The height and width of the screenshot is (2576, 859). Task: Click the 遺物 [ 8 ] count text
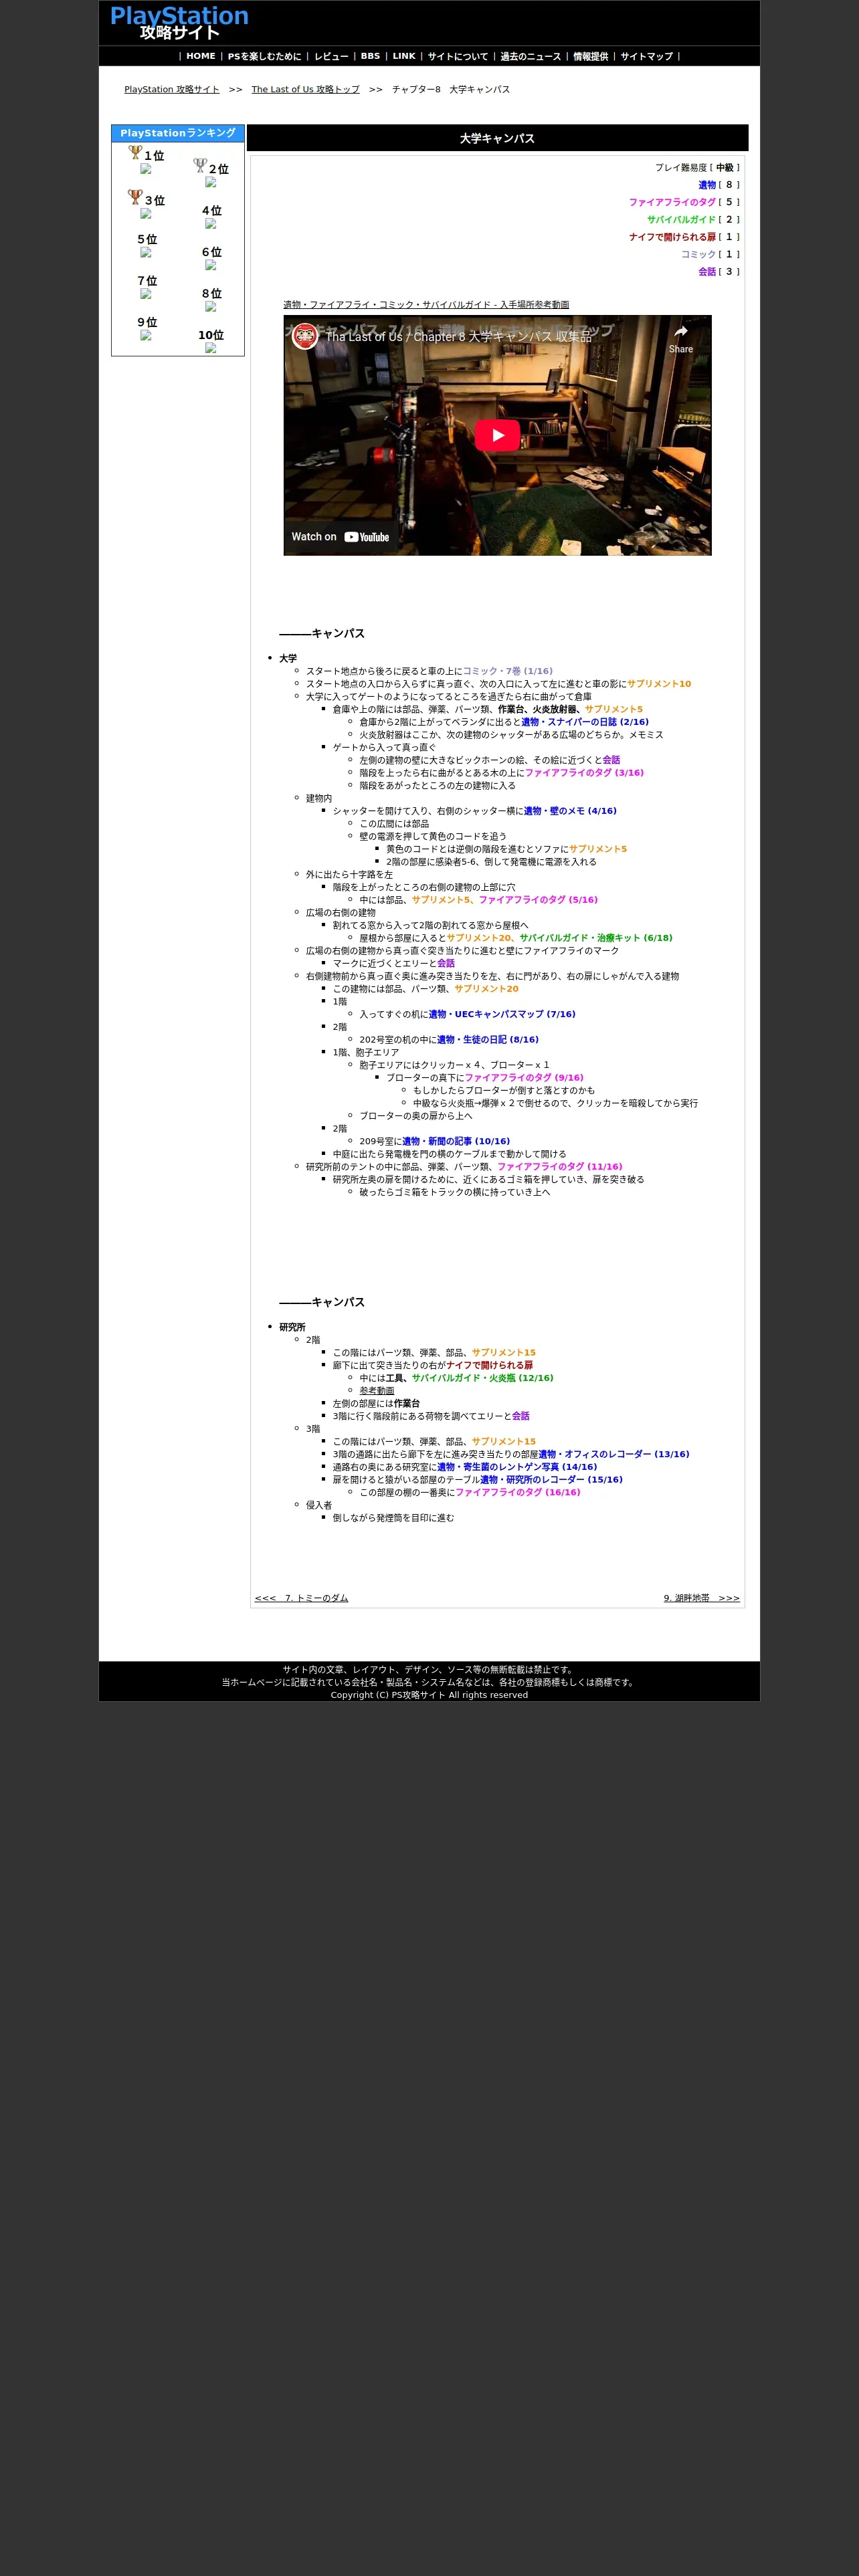click(x=719, y=185)
